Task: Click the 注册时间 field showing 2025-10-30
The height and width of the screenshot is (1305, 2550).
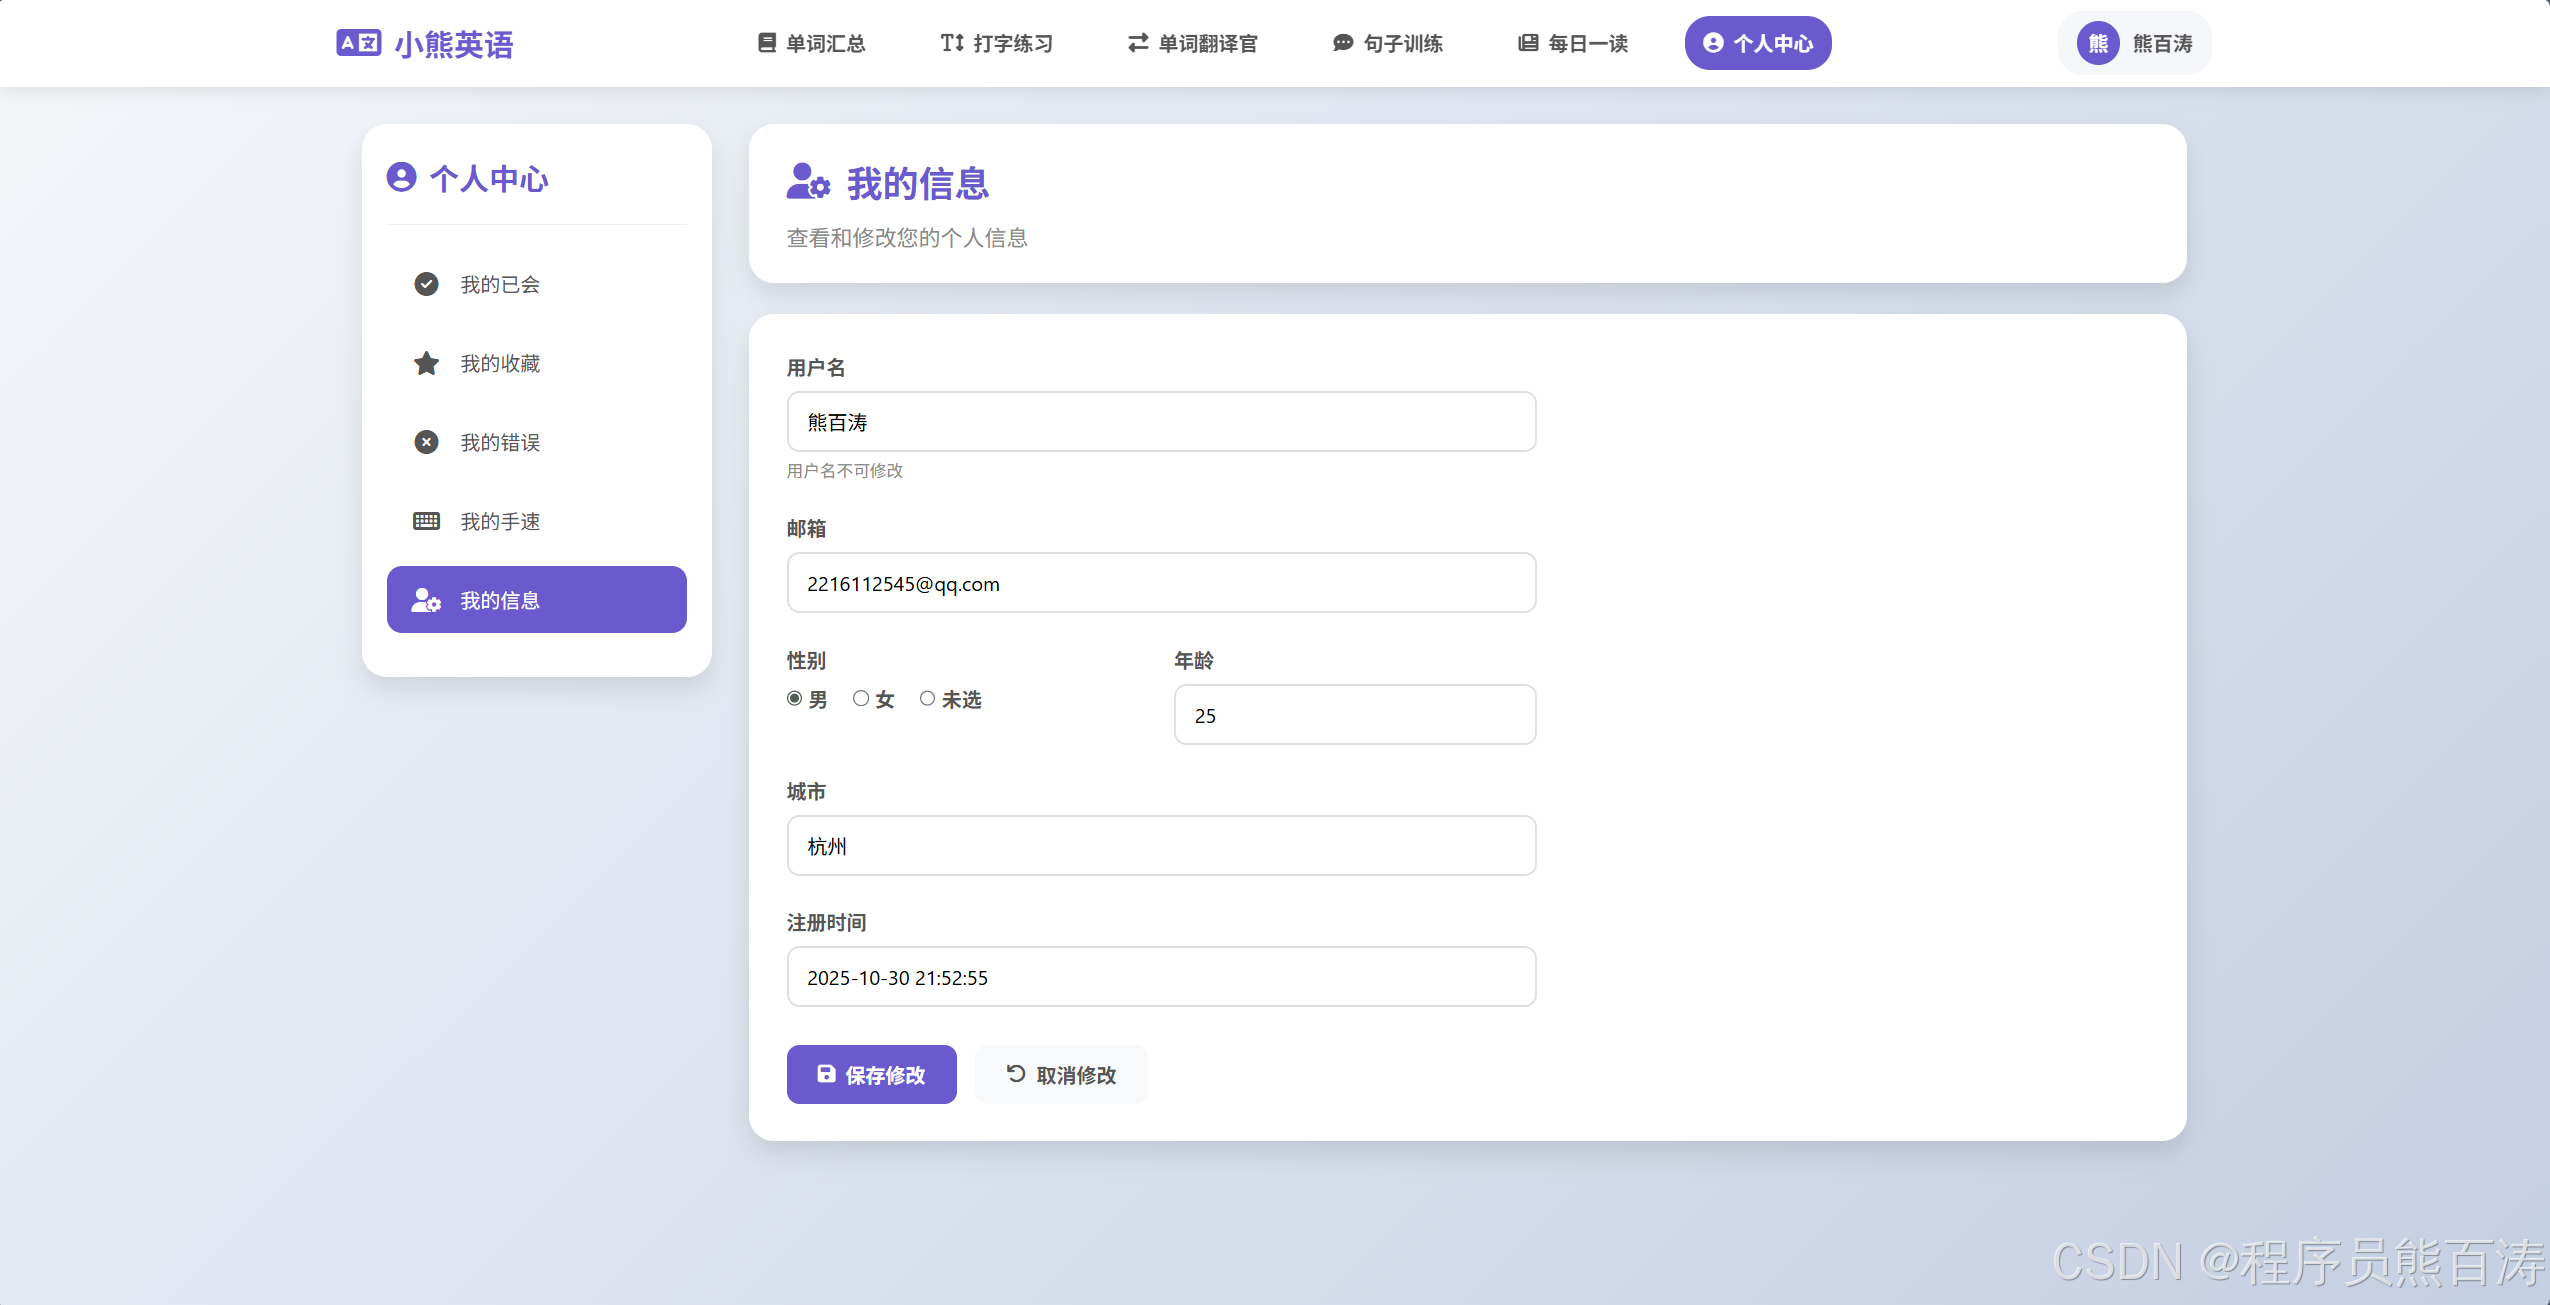Action: (x=1161, y=977)
